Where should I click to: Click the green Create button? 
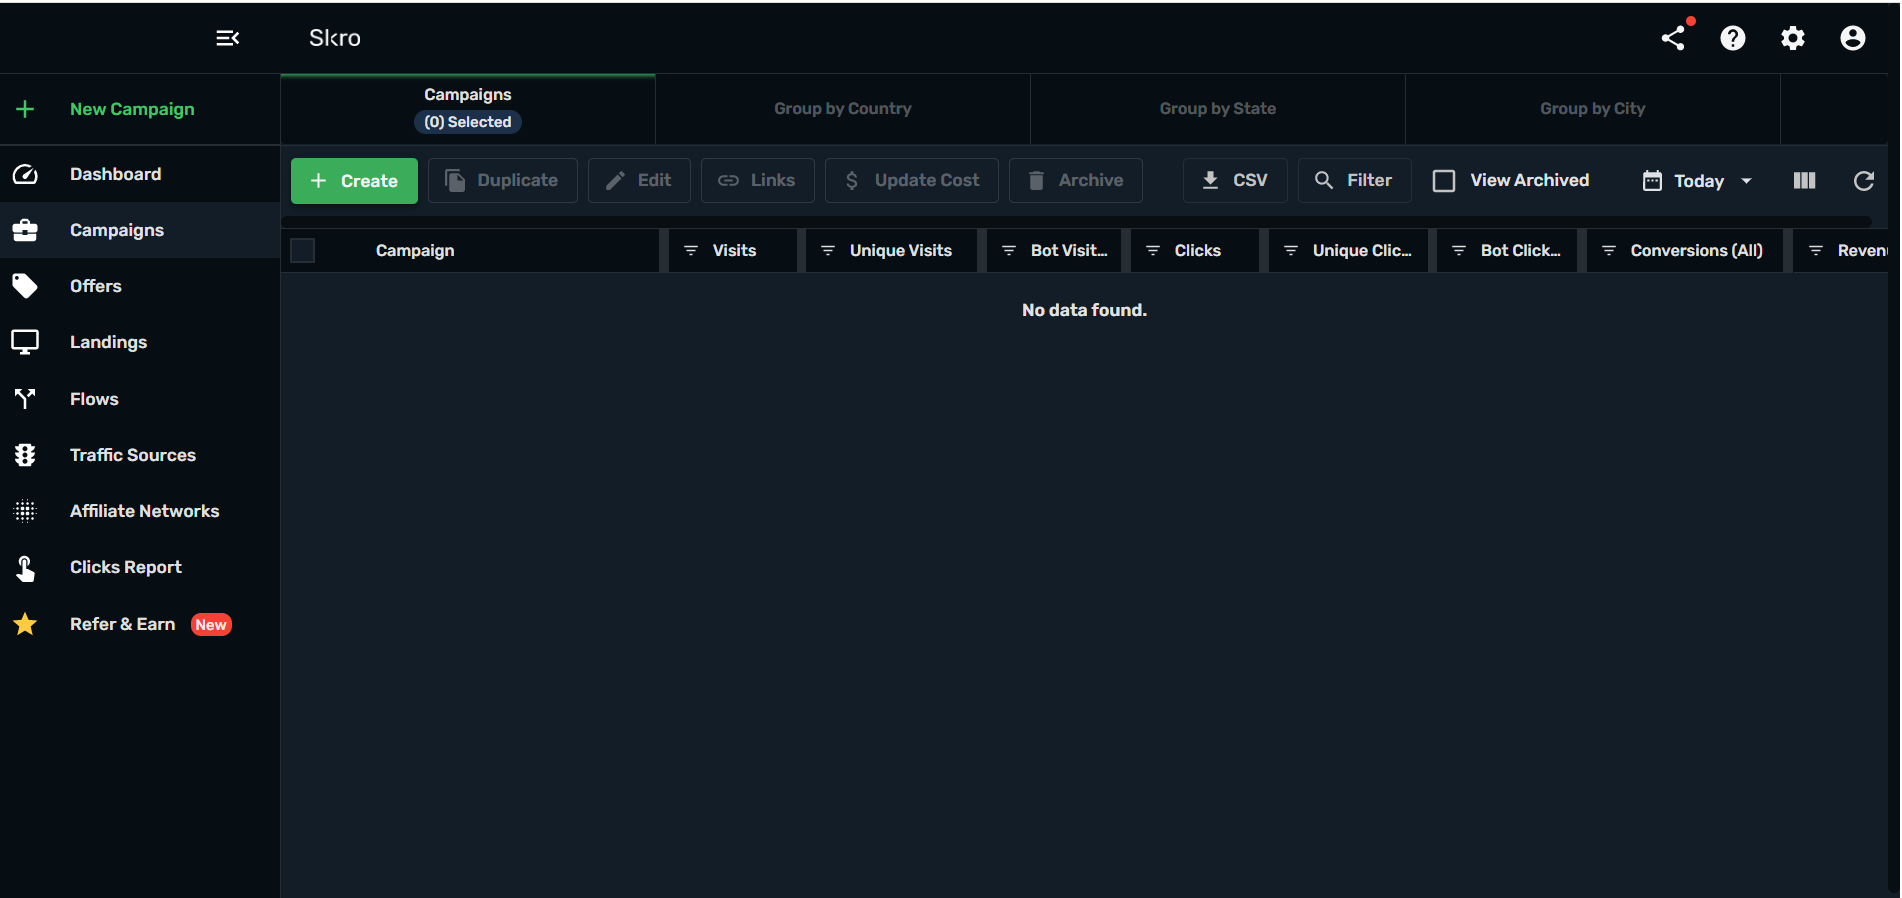click(354, 181)
